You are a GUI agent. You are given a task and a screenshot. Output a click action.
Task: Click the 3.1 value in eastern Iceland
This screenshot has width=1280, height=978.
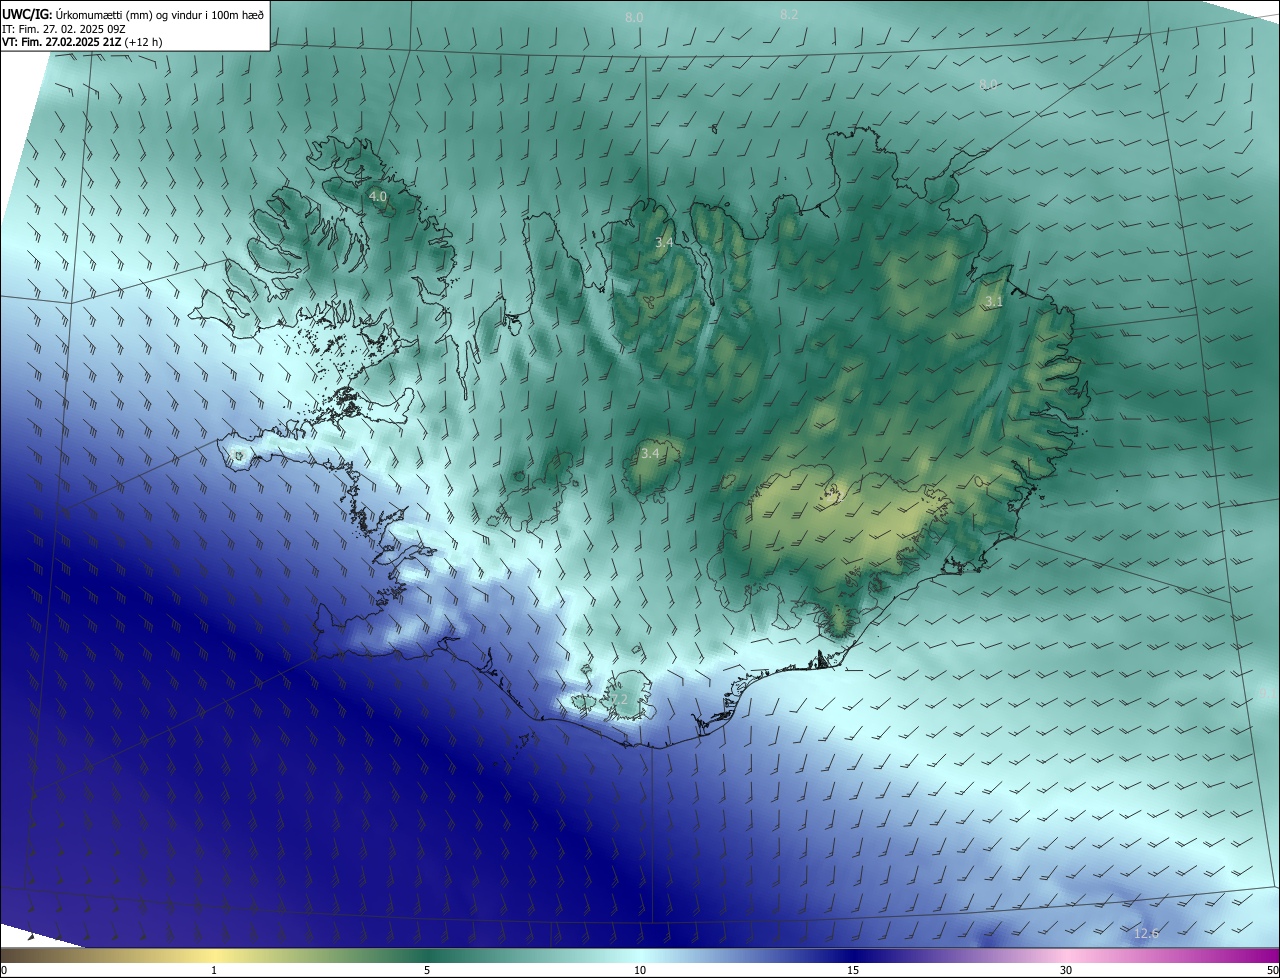[994, 301]
